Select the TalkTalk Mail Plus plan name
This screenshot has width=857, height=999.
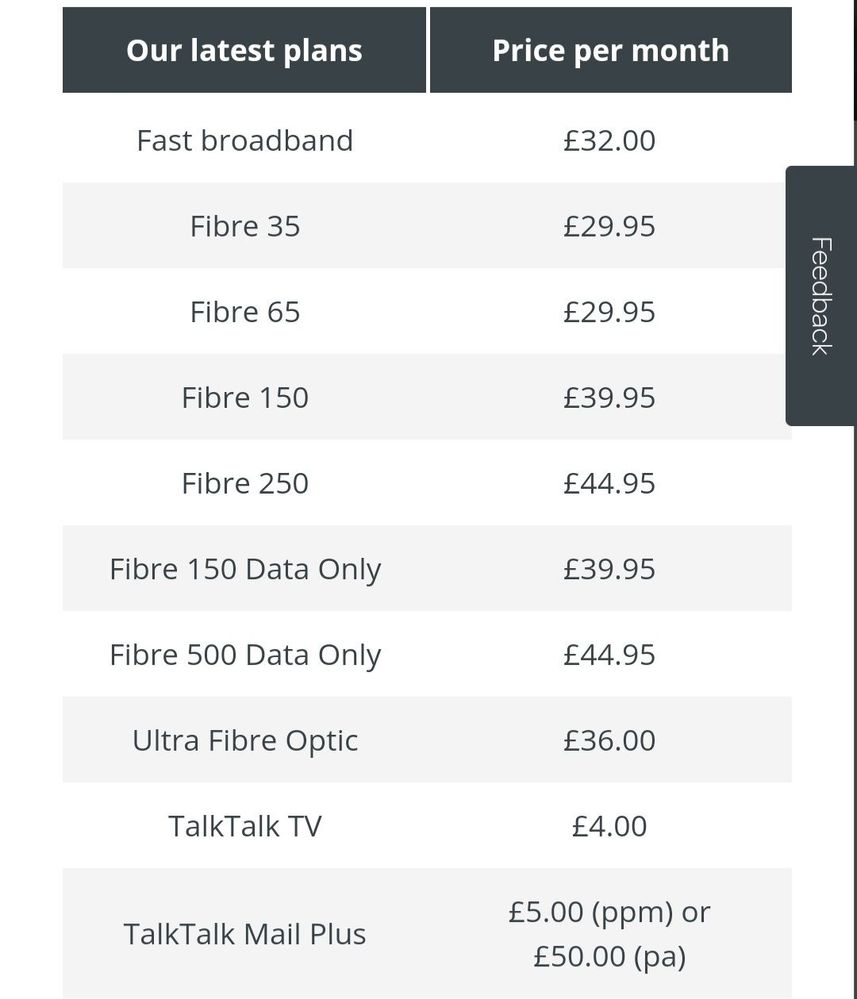point(245,934)
